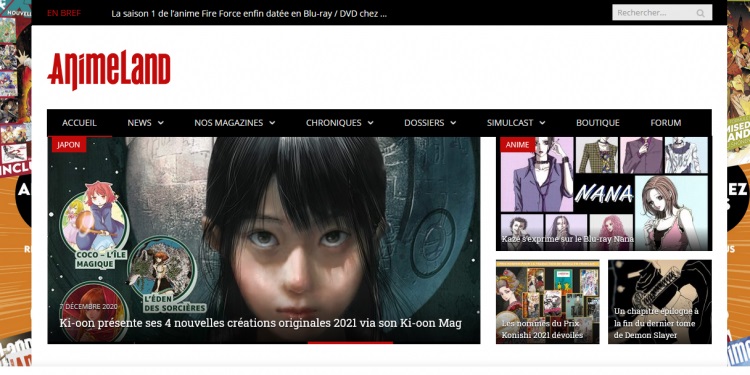Viewport: 750px width, 375px height.
Task: Click the 7 décembre 2020 date
Action: (89, 307)
